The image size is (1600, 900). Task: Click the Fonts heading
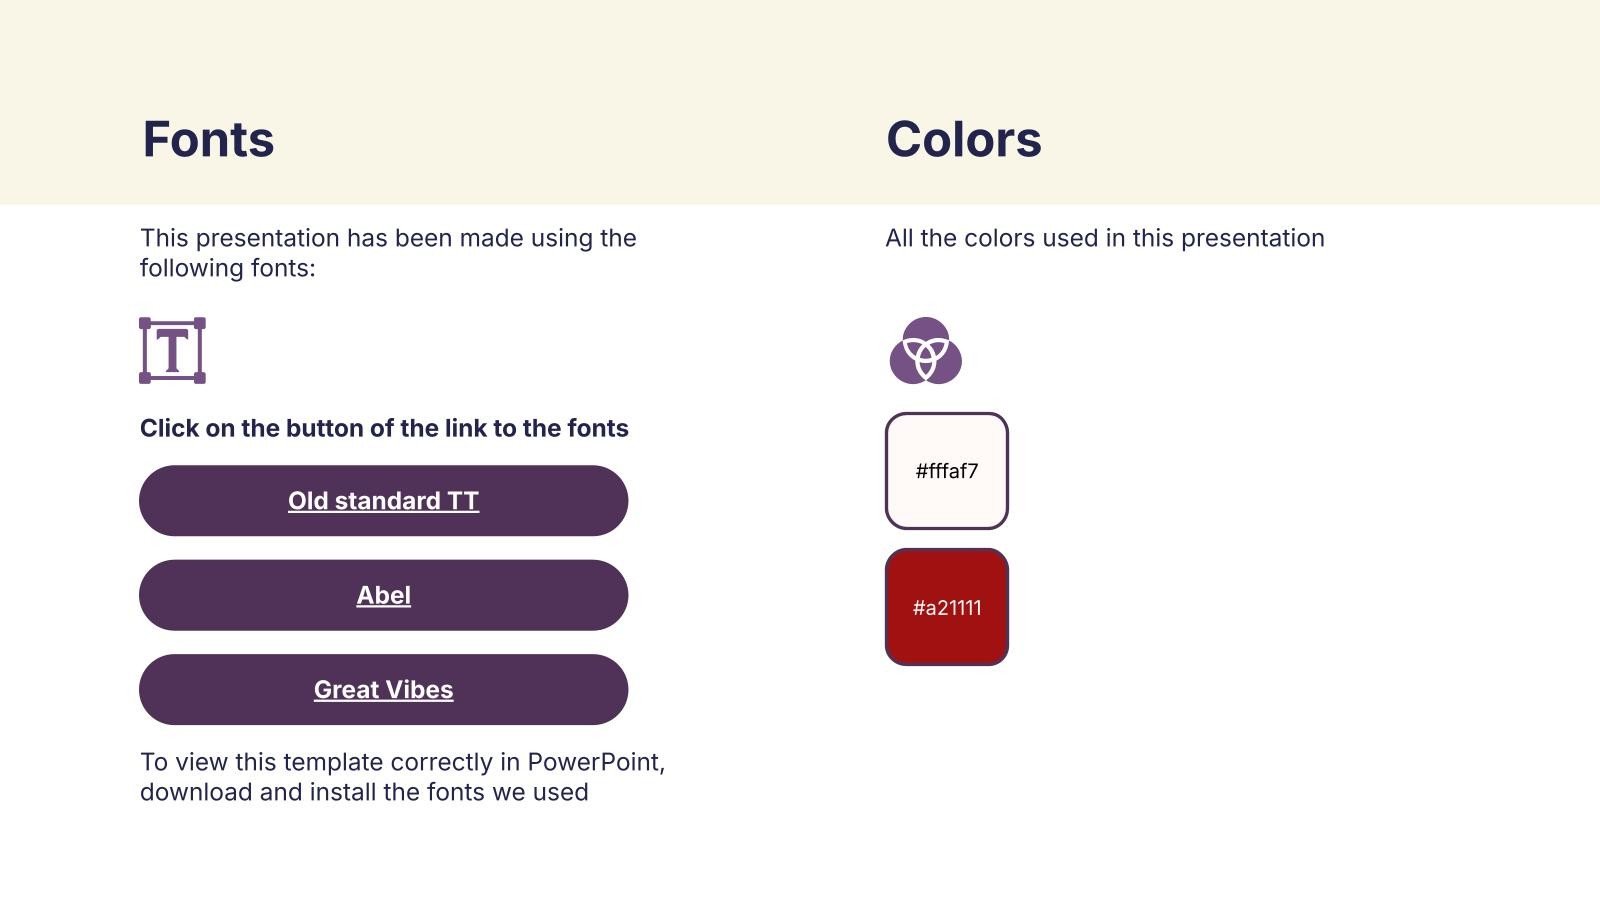pyautogui.click(x=208, y=139)
